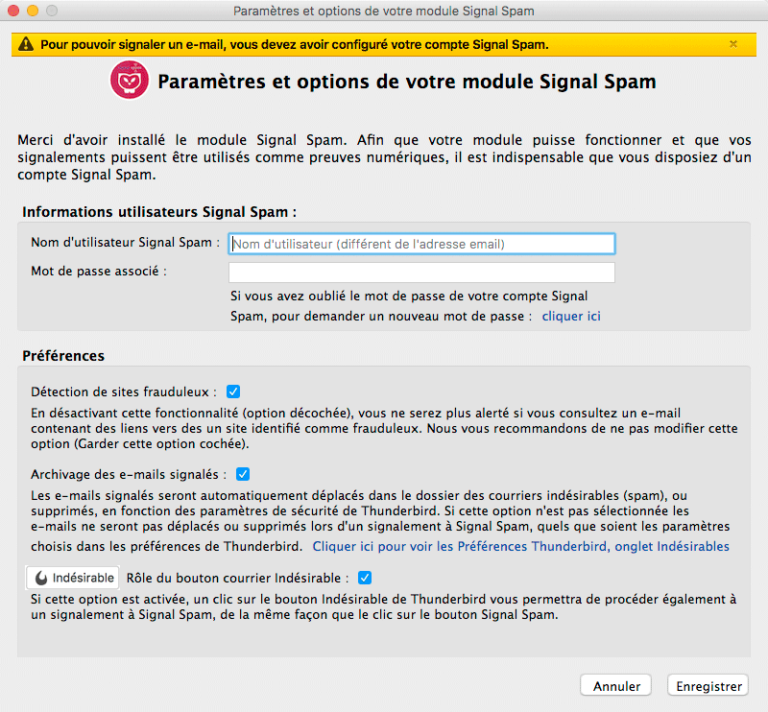Toggle Rôle du bouton courrier Indésirable checkbox
Viewport: 768px width, 712px height.
point(364,578)
